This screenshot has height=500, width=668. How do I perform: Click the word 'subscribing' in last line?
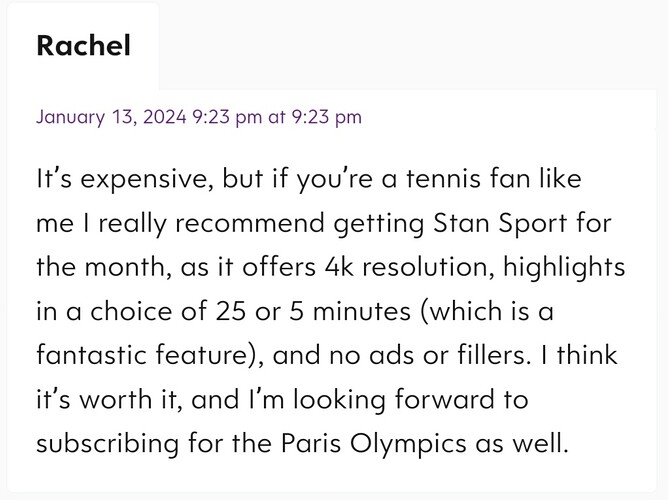[x=108, y=444]
